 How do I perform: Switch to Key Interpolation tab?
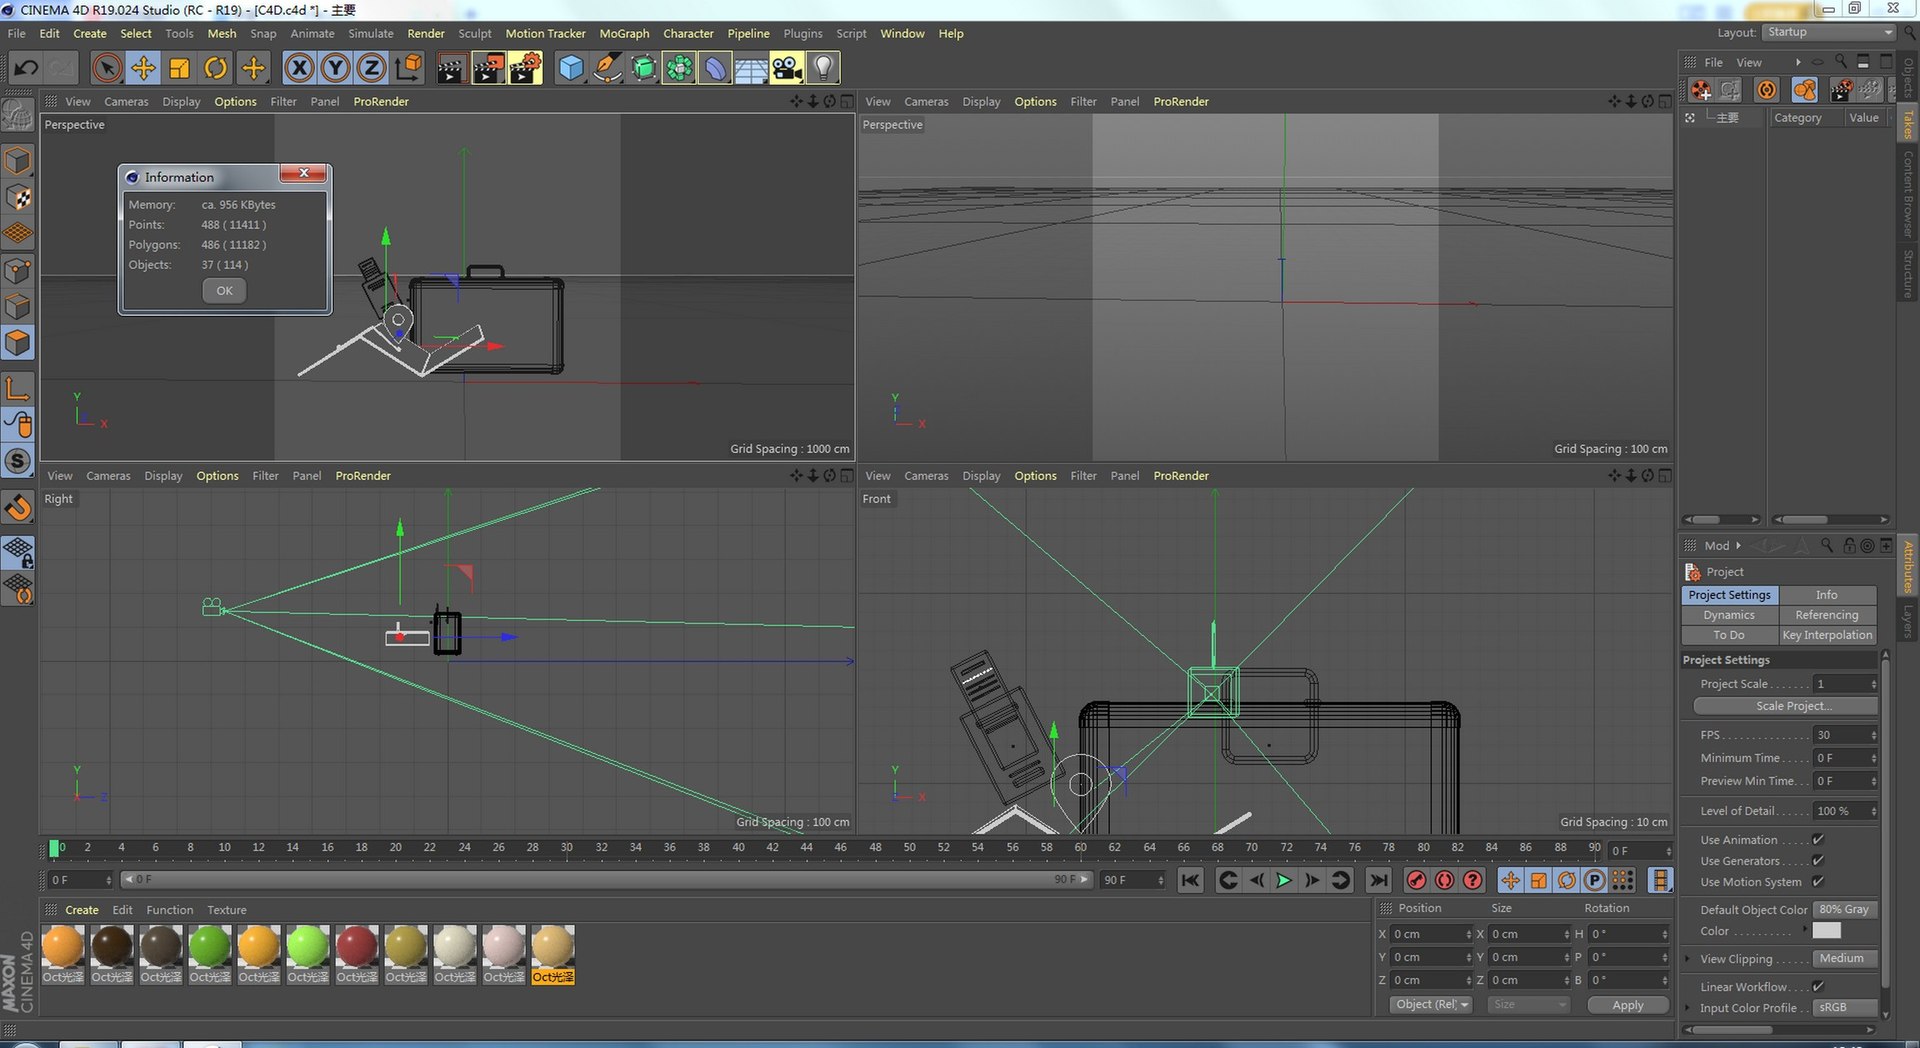[1827, 635]
